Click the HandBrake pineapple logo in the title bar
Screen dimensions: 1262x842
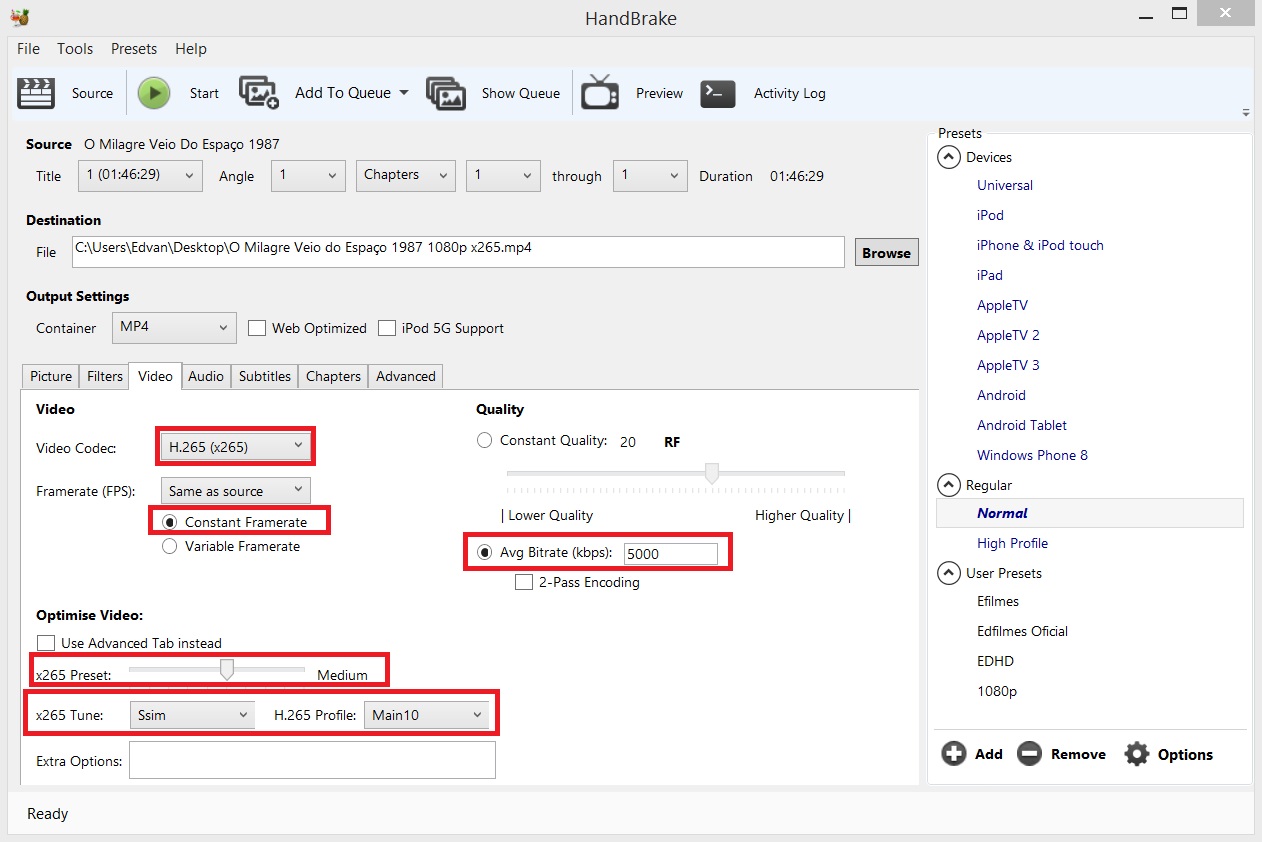(19, 17)
